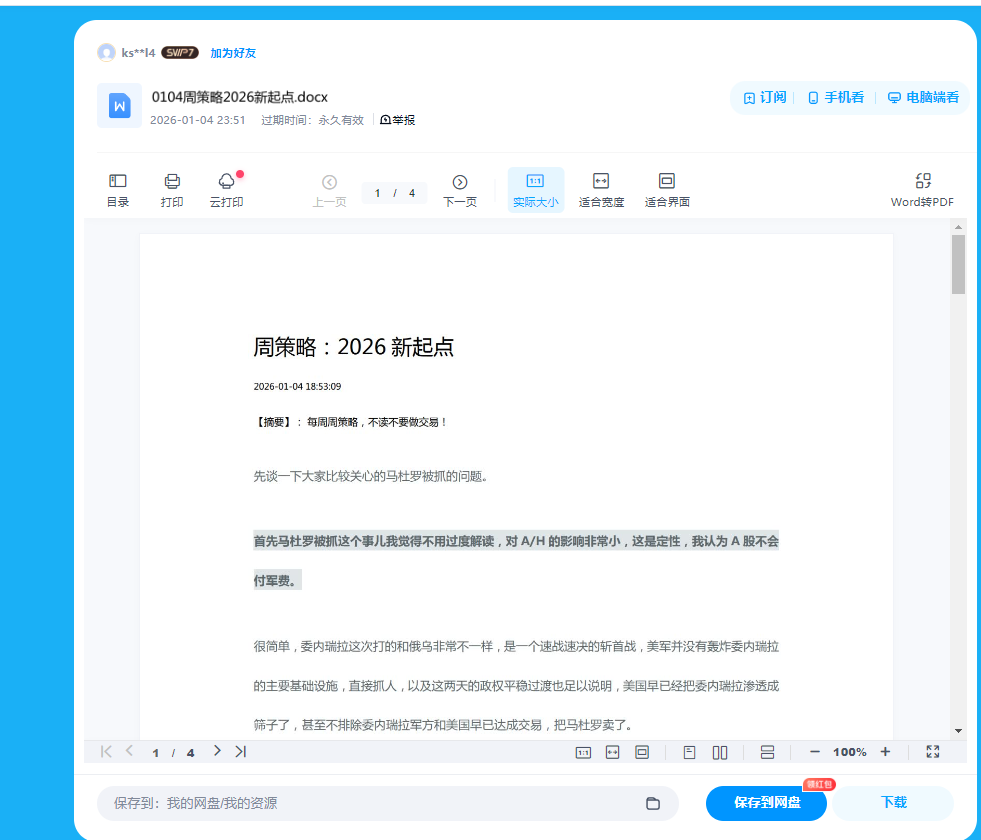The width and height of the screenshot is (981, 840).
Task: Switch to continuous scroll view in bottom bar
Action: coord(767,752)
